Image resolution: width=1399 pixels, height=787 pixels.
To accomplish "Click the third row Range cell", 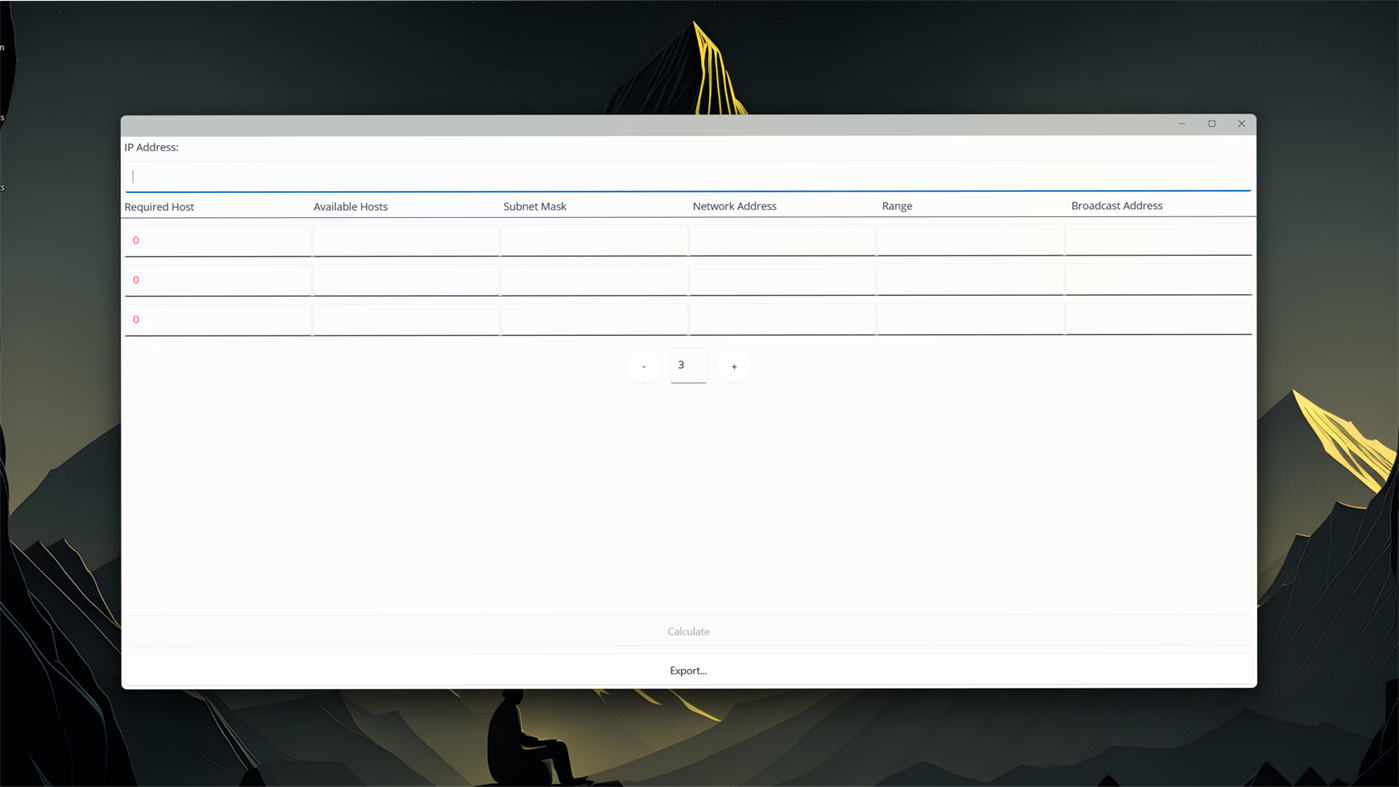I will tap(969, 319).
